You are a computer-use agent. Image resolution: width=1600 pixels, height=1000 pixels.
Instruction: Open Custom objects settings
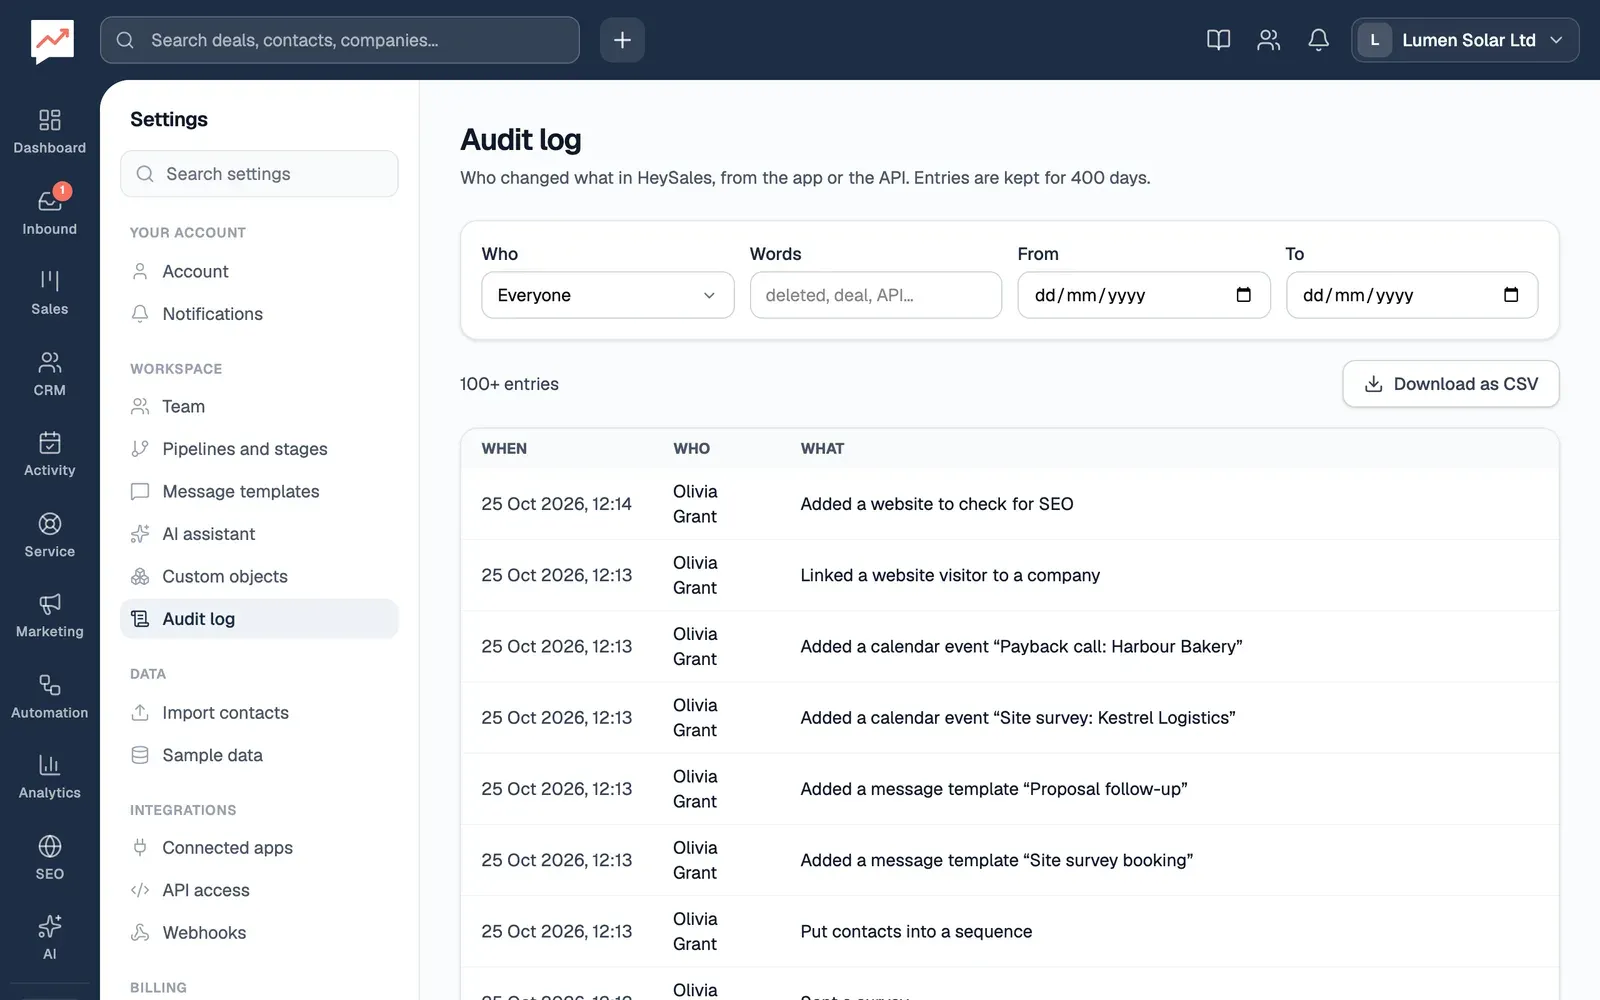point(259,577)
